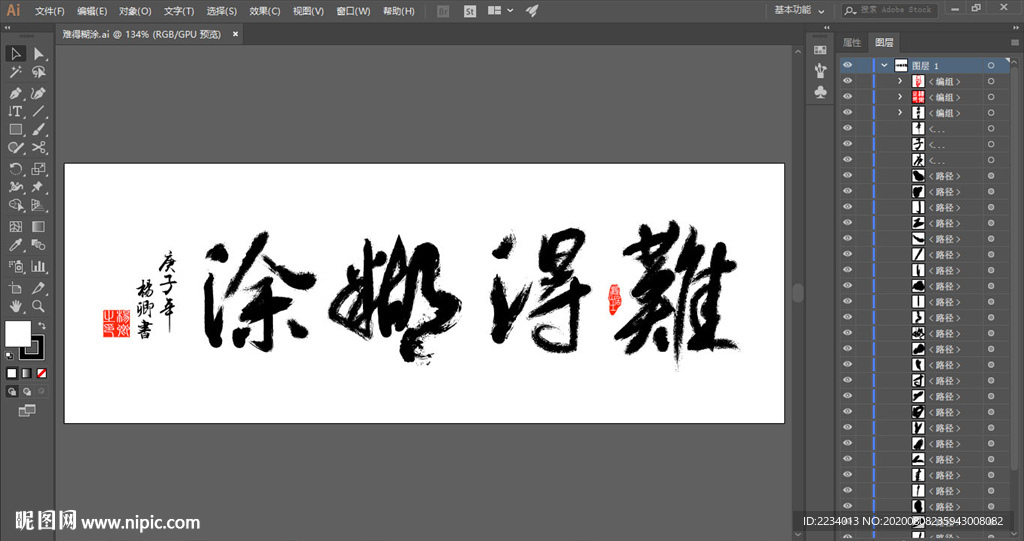1024x541 pixels.
Task: Open the 窗口(W) menu
Action: point(353,11)
